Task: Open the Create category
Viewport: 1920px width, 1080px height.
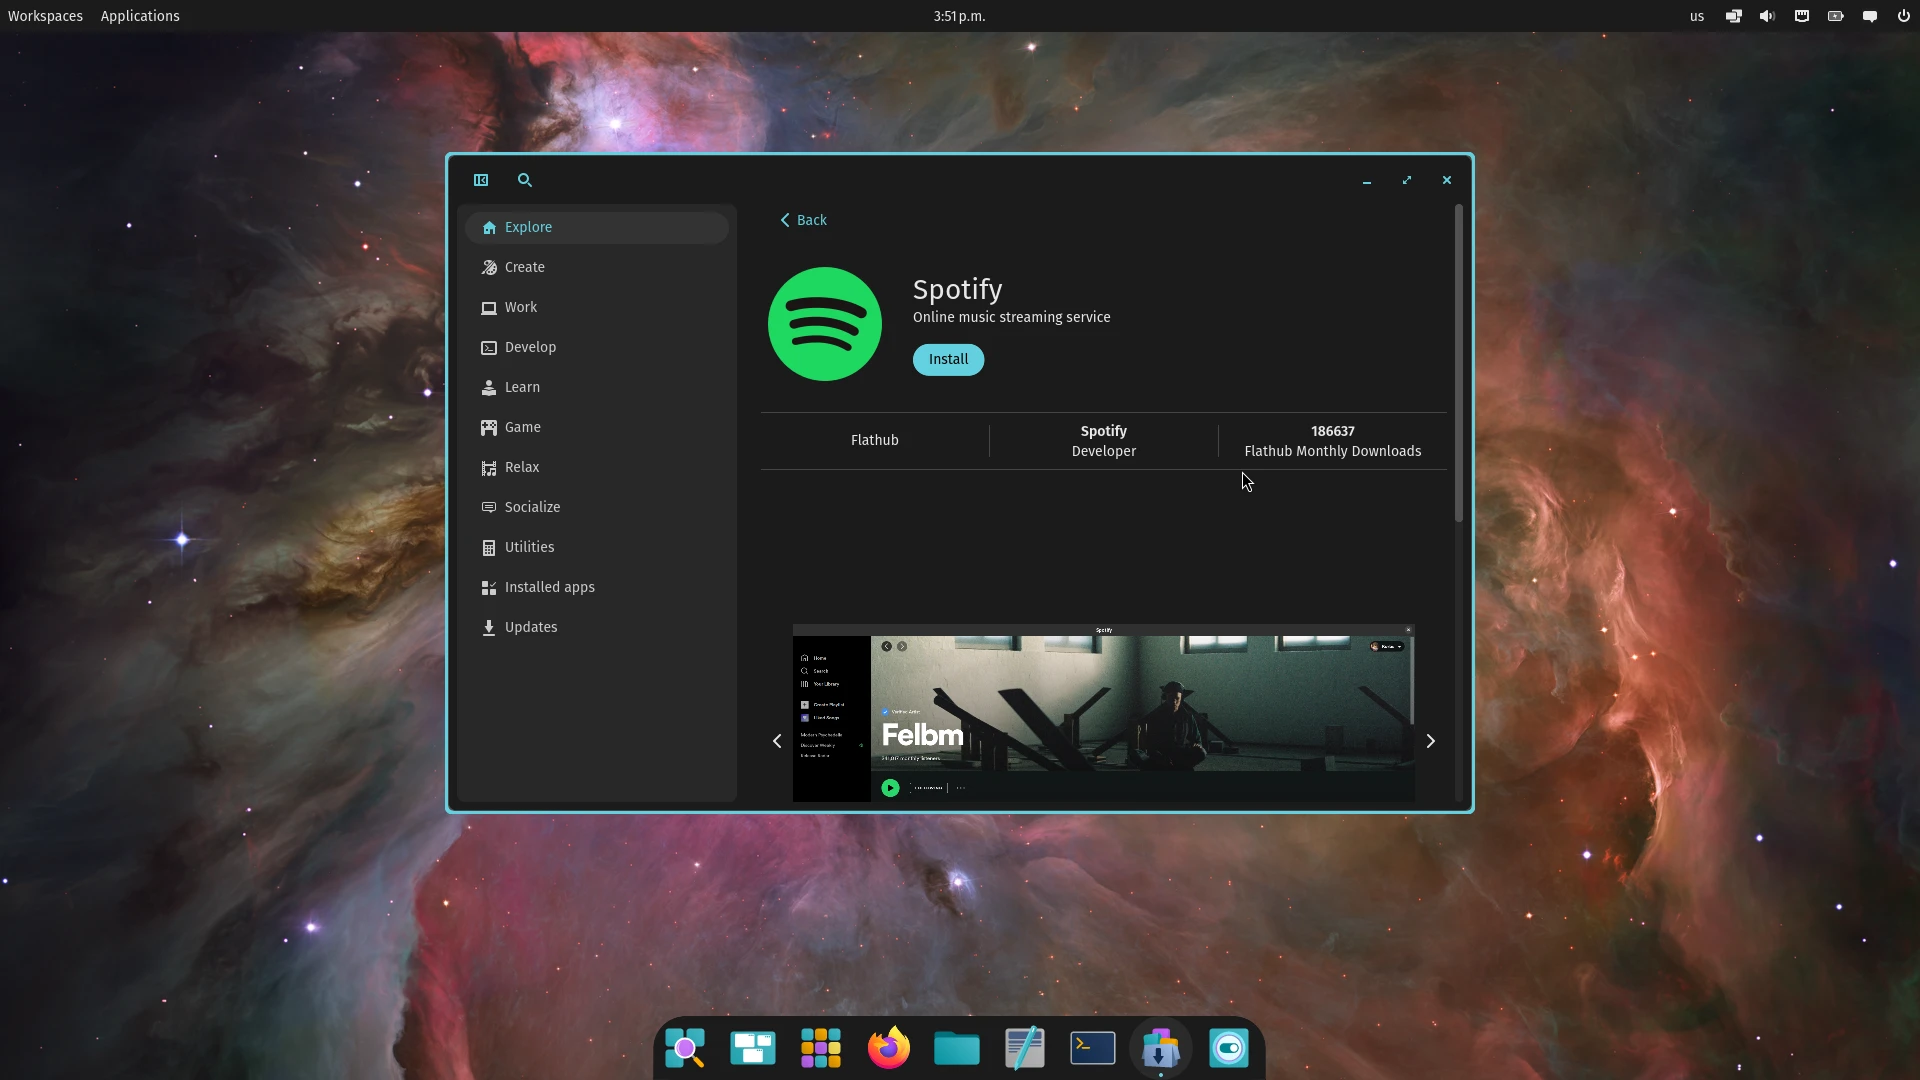Action: click(525, 267)
